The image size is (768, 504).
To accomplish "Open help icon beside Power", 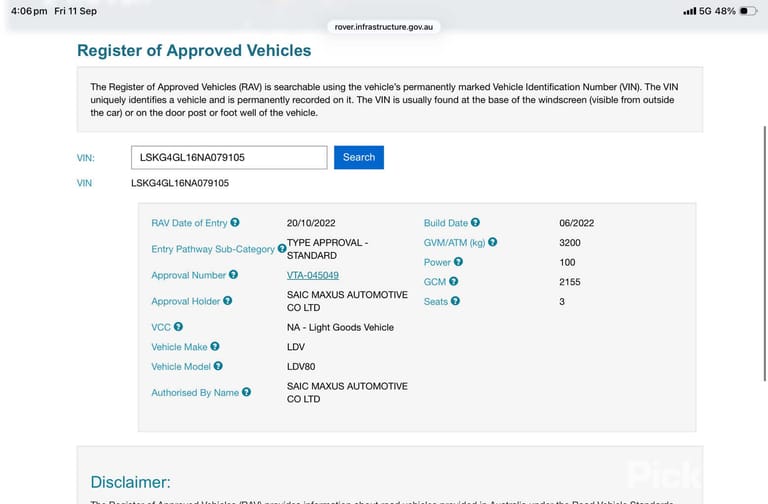I will (458, 262).
